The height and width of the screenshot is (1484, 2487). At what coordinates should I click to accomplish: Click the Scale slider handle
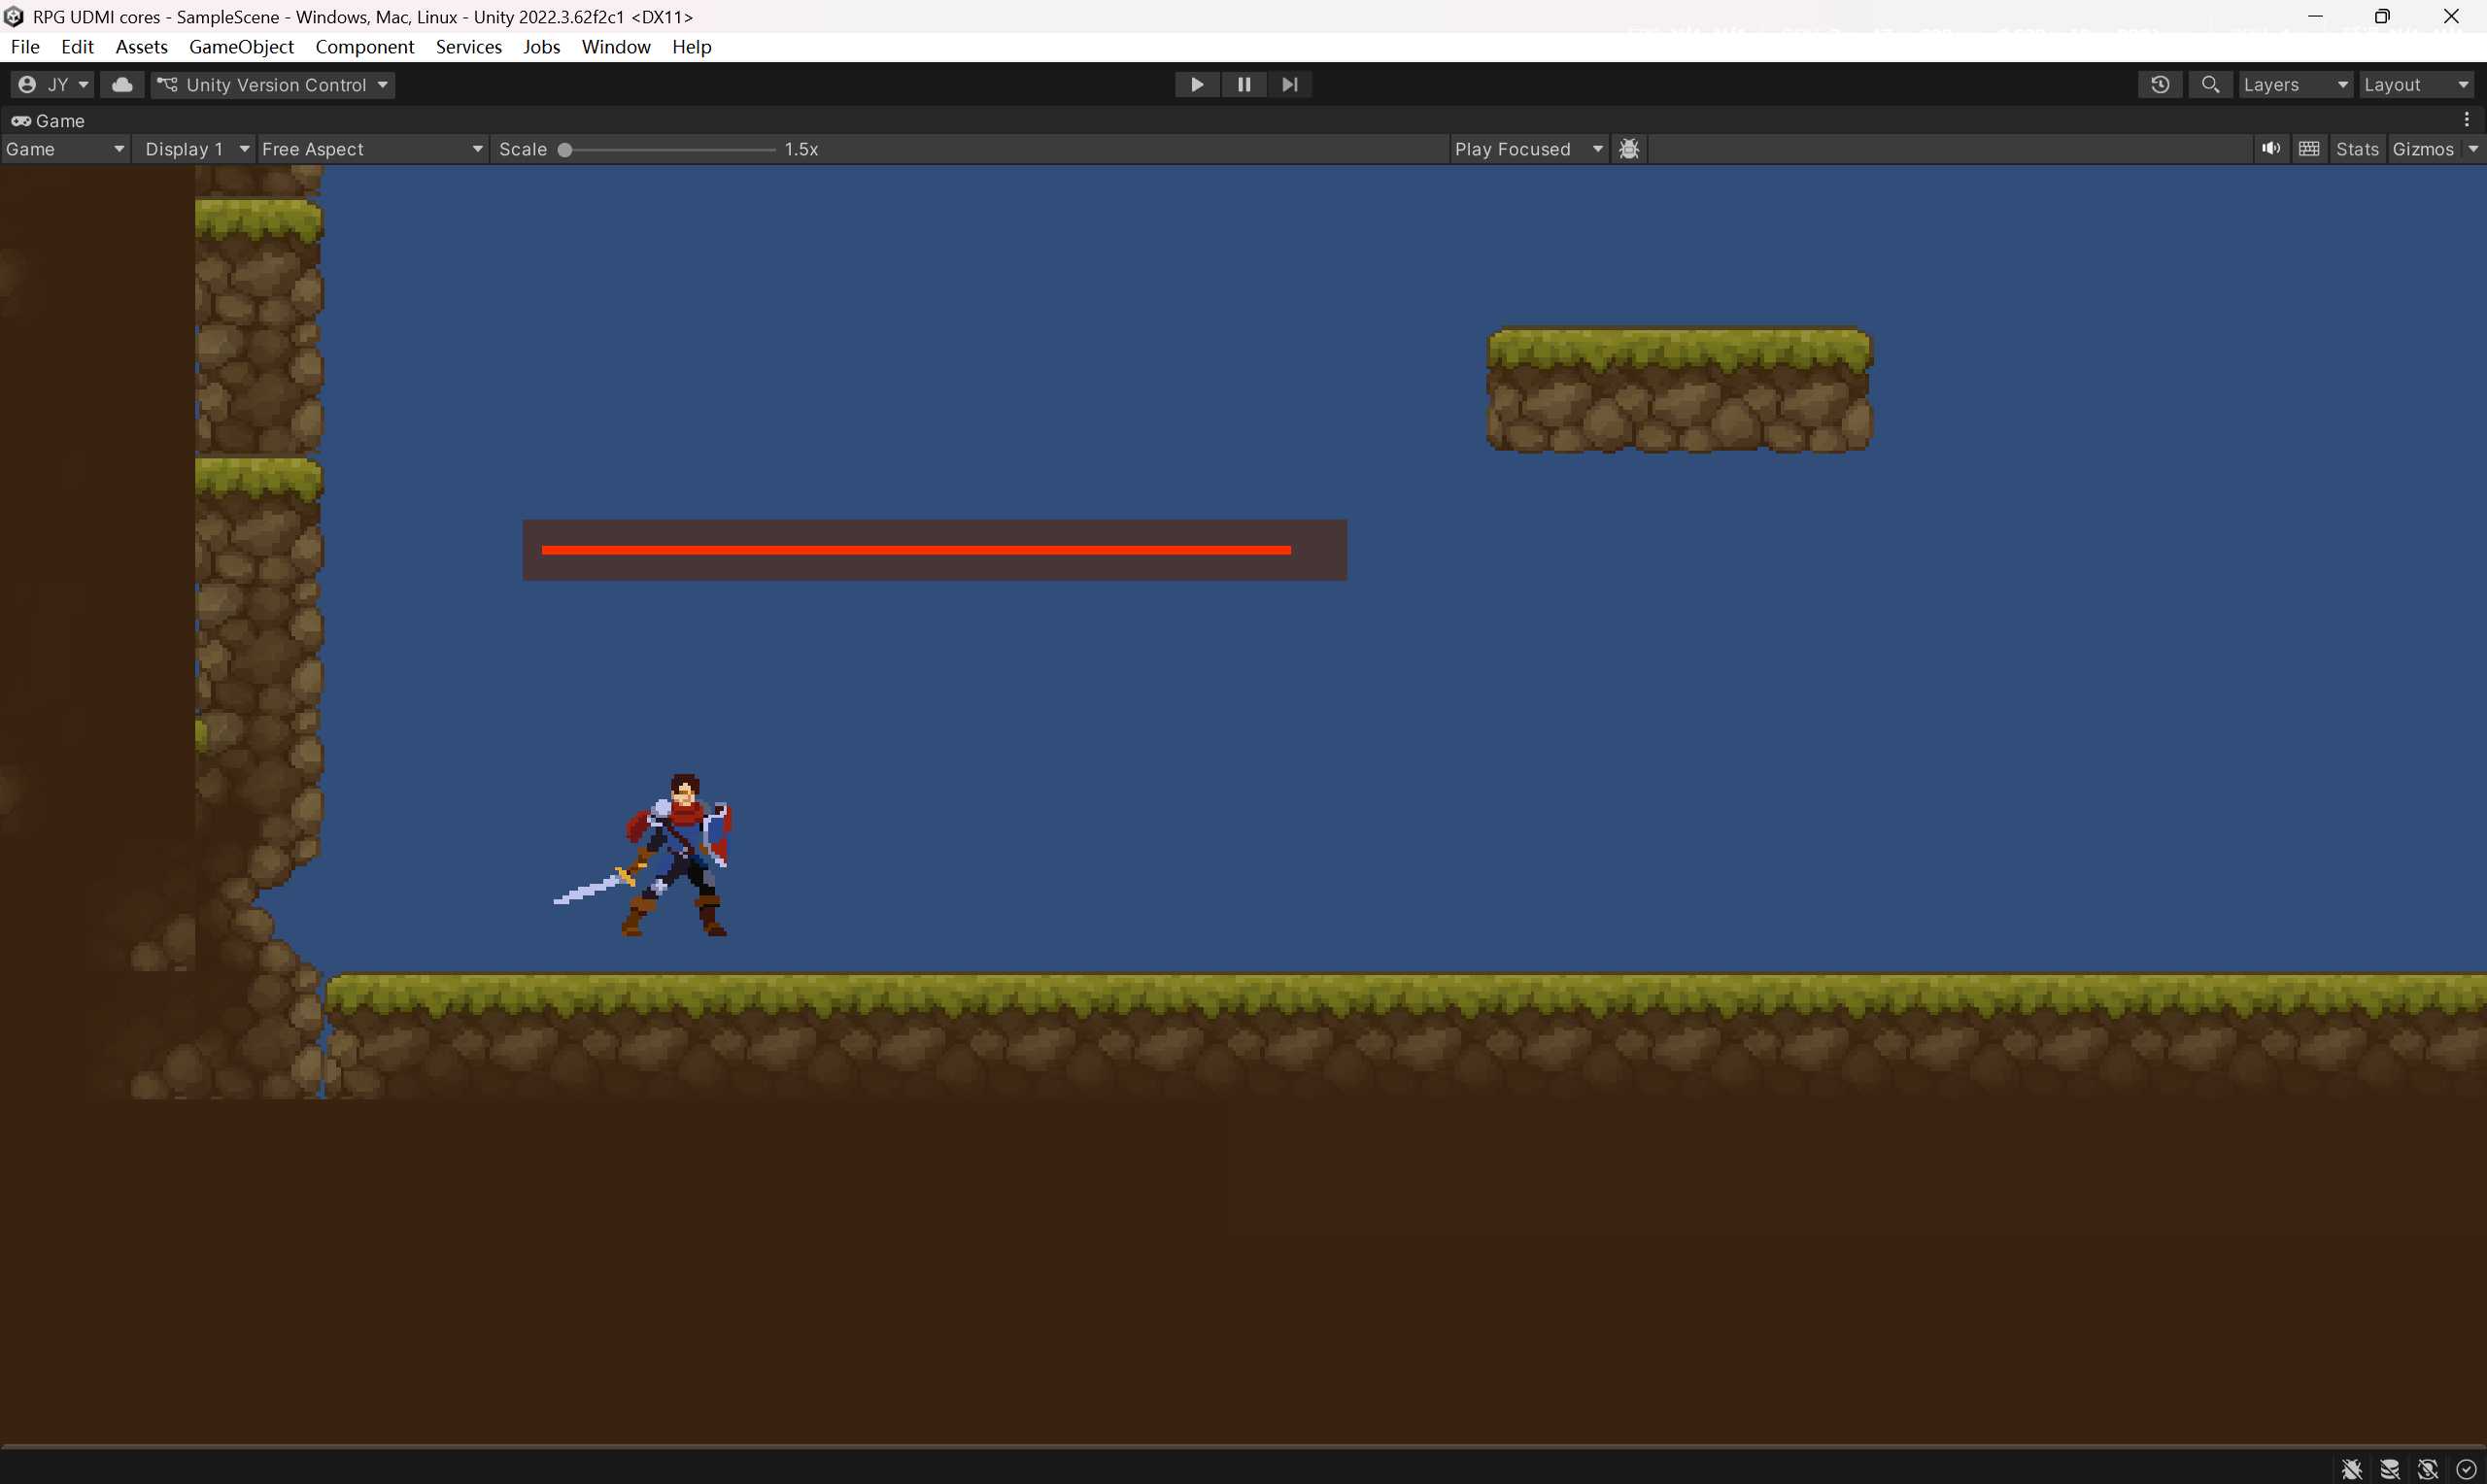565,150
